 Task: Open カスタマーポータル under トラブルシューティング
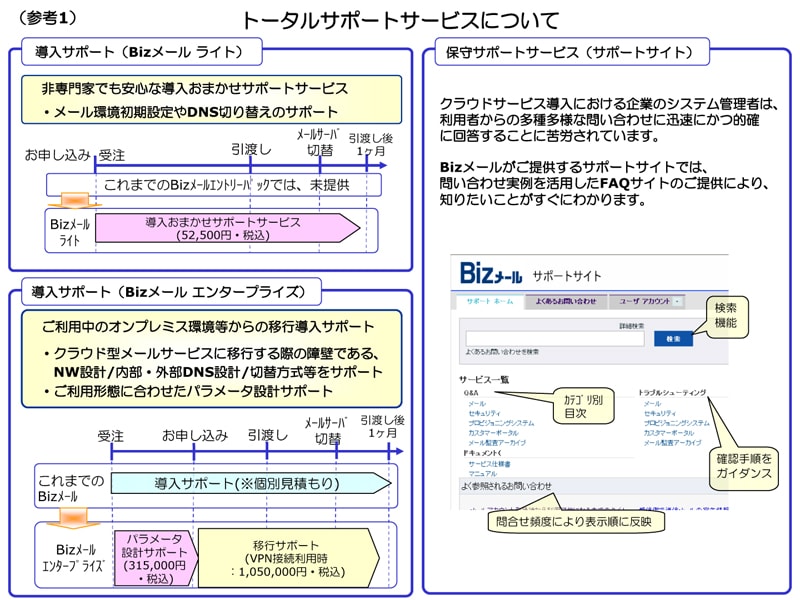pos(668,433)
